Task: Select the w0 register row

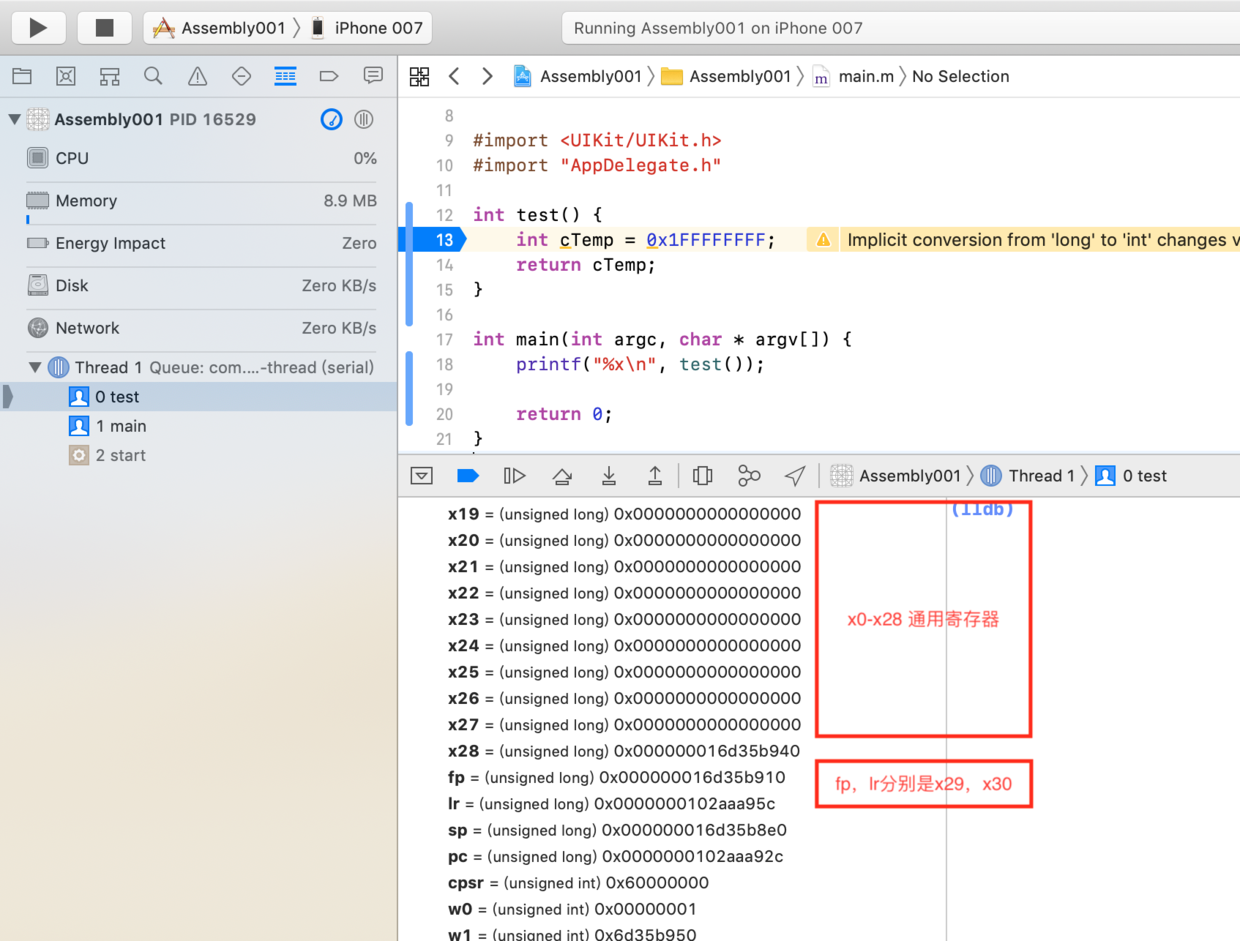Action: (x=573, y=909)
